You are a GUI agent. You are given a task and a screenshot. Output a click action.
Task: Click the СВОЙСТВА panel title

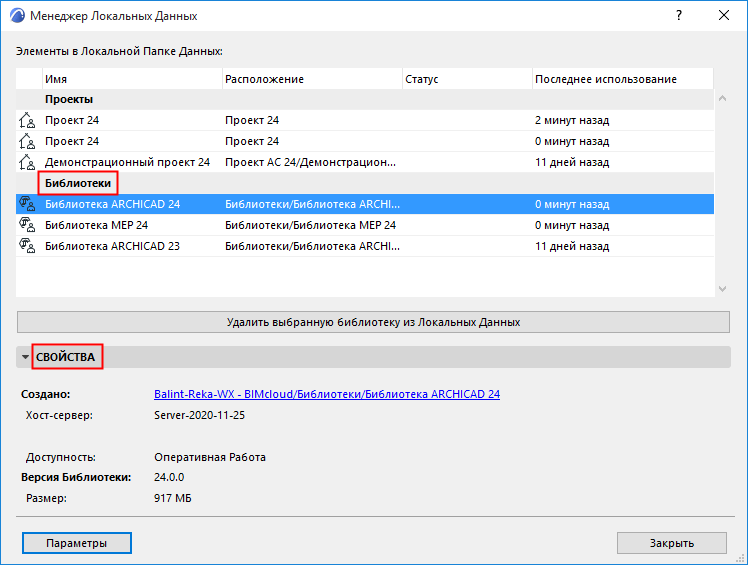[x=65, y=357]
